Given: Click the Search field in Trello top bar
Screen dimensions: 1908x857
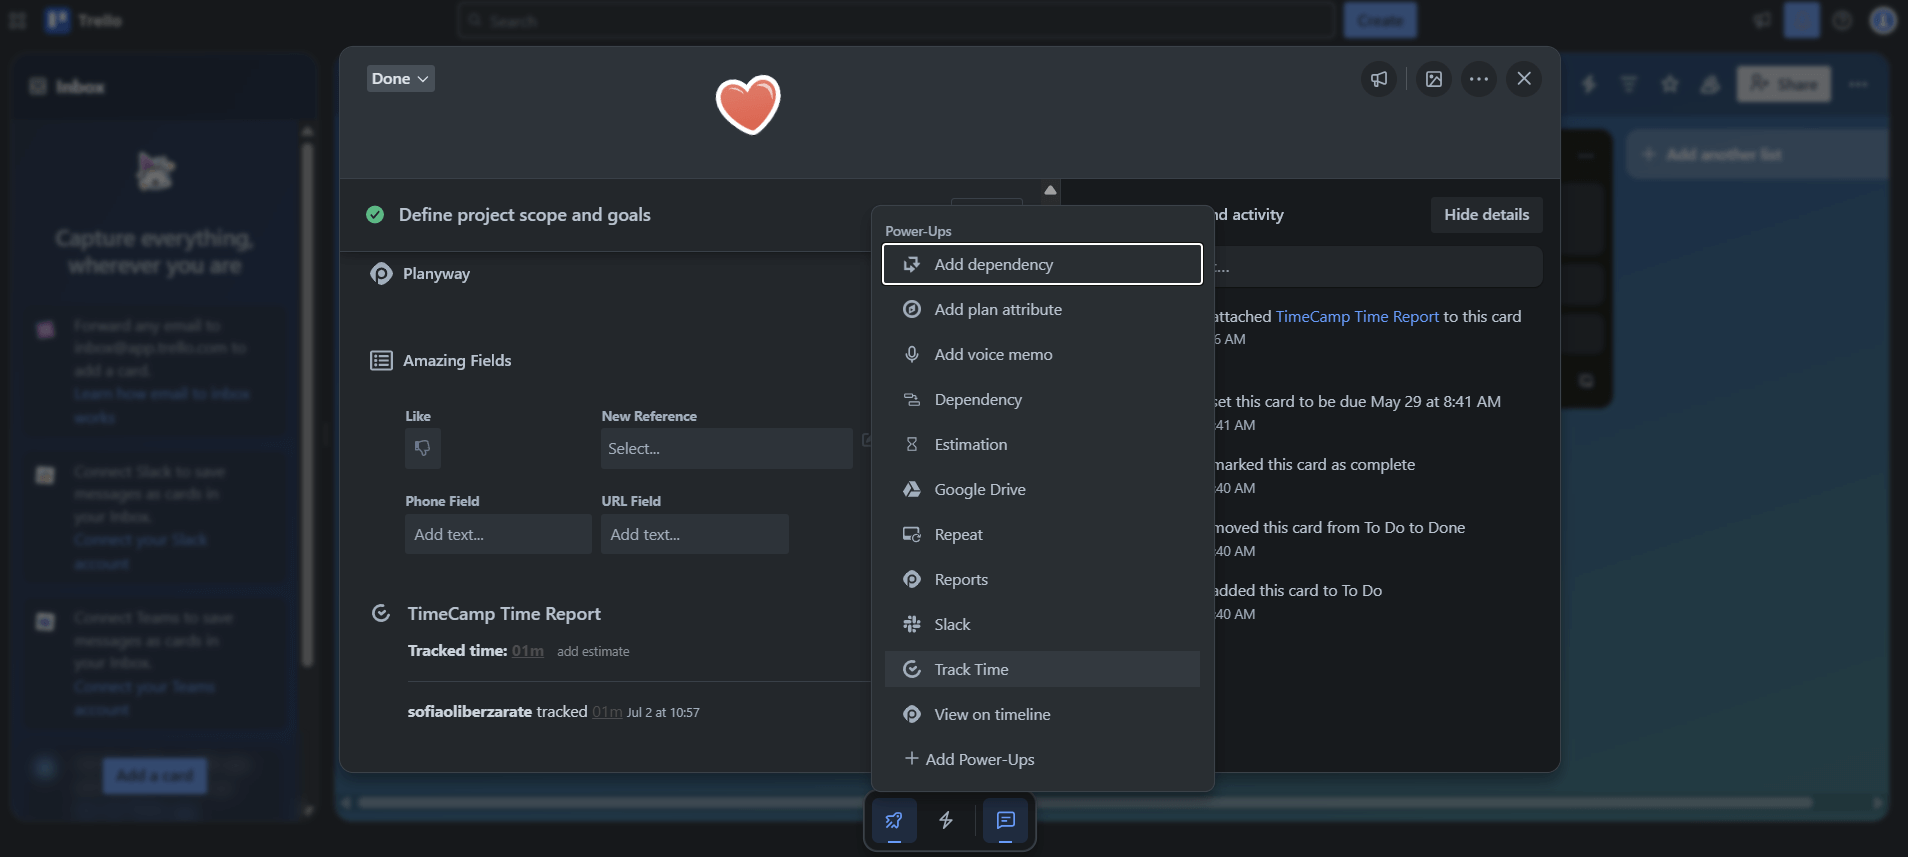Looking at the screenshot, I should [x=896, y=20].
